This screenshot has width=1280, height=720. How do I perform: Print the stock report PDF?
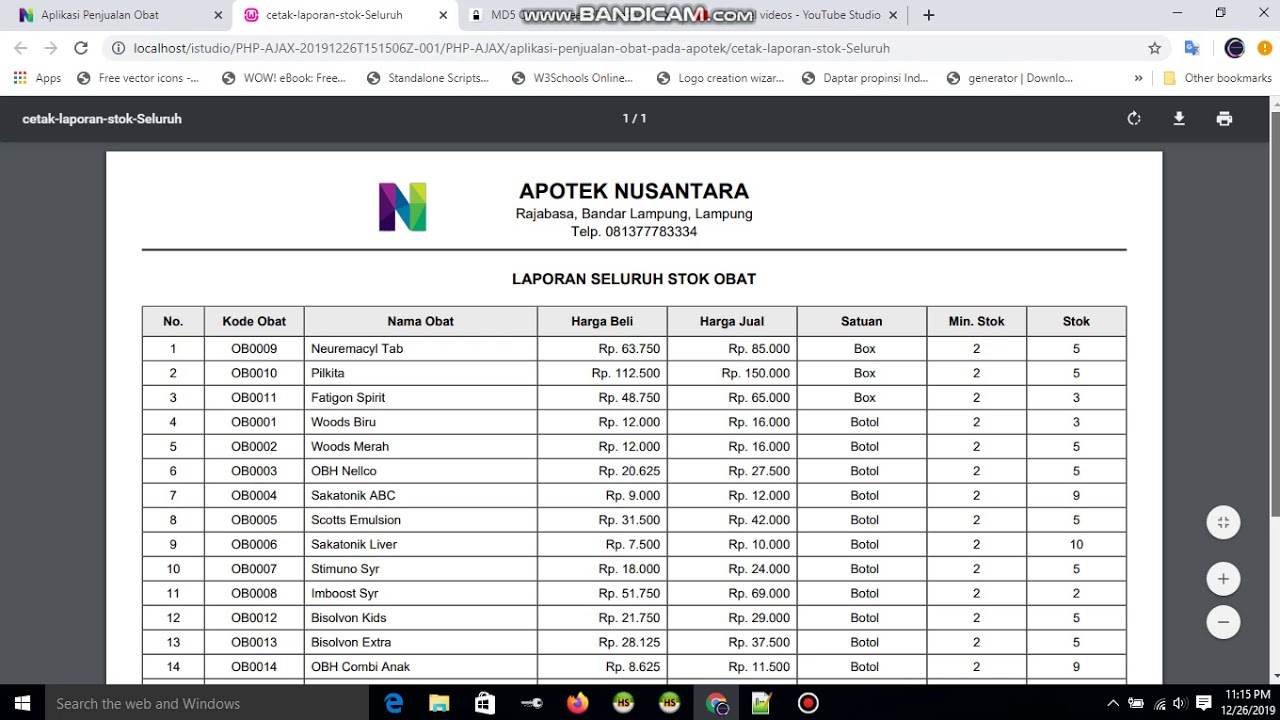coord(1224,118)
